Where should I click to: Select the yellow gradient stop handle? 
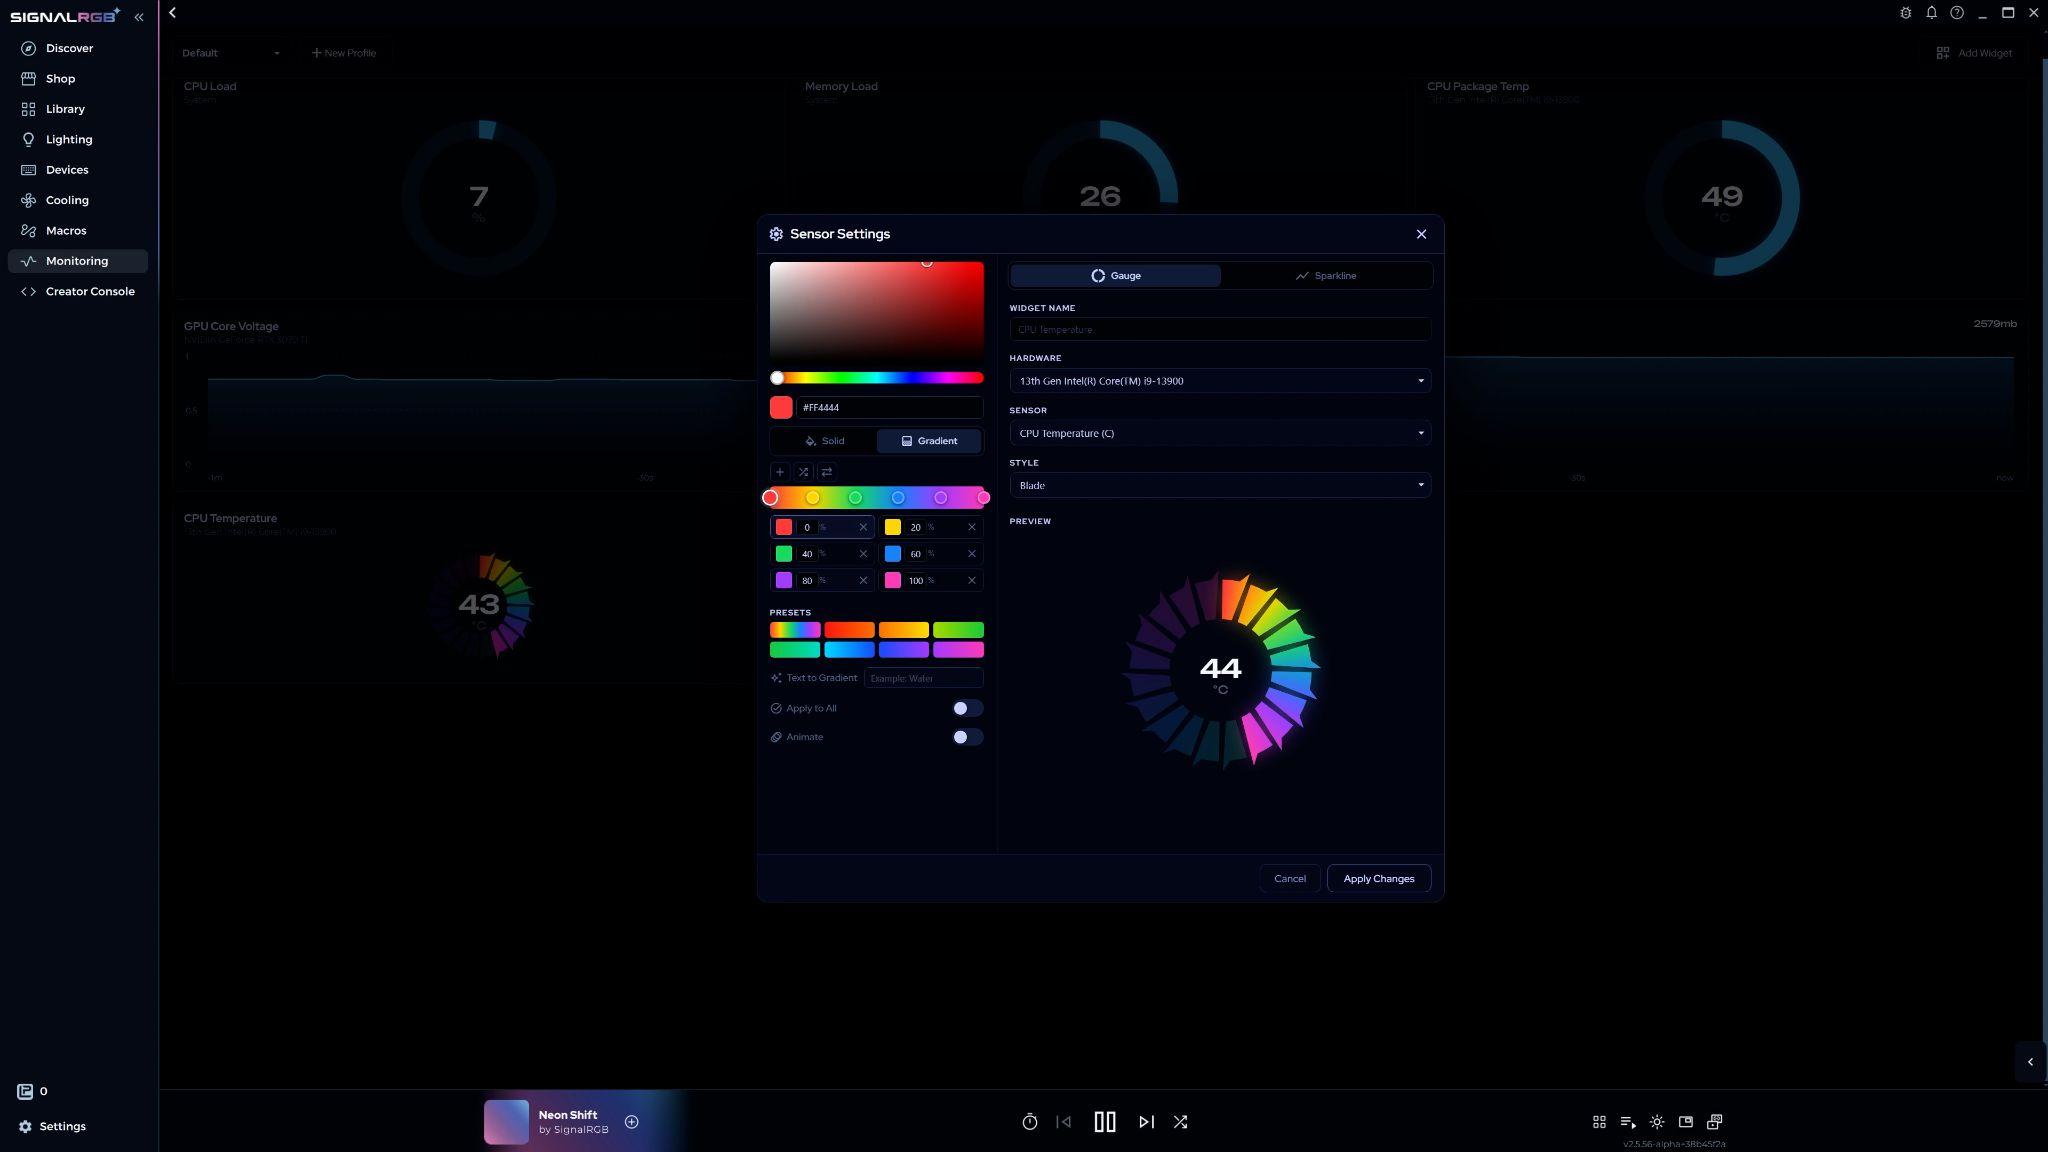(x=813, y=498)
